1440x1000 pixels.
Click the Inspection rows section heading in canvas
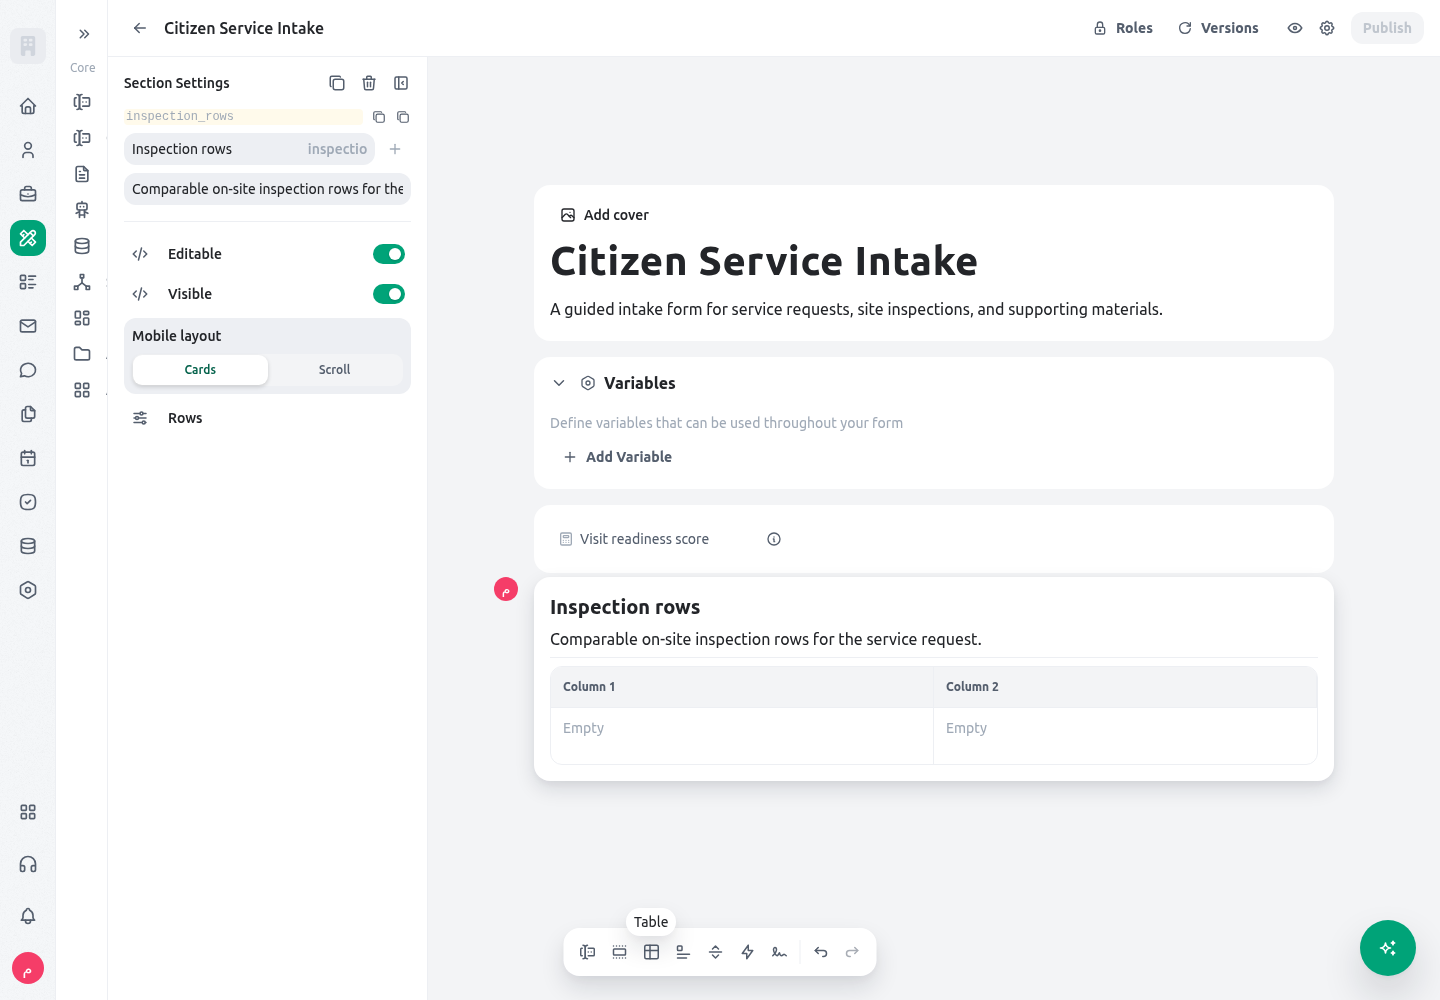625,607
